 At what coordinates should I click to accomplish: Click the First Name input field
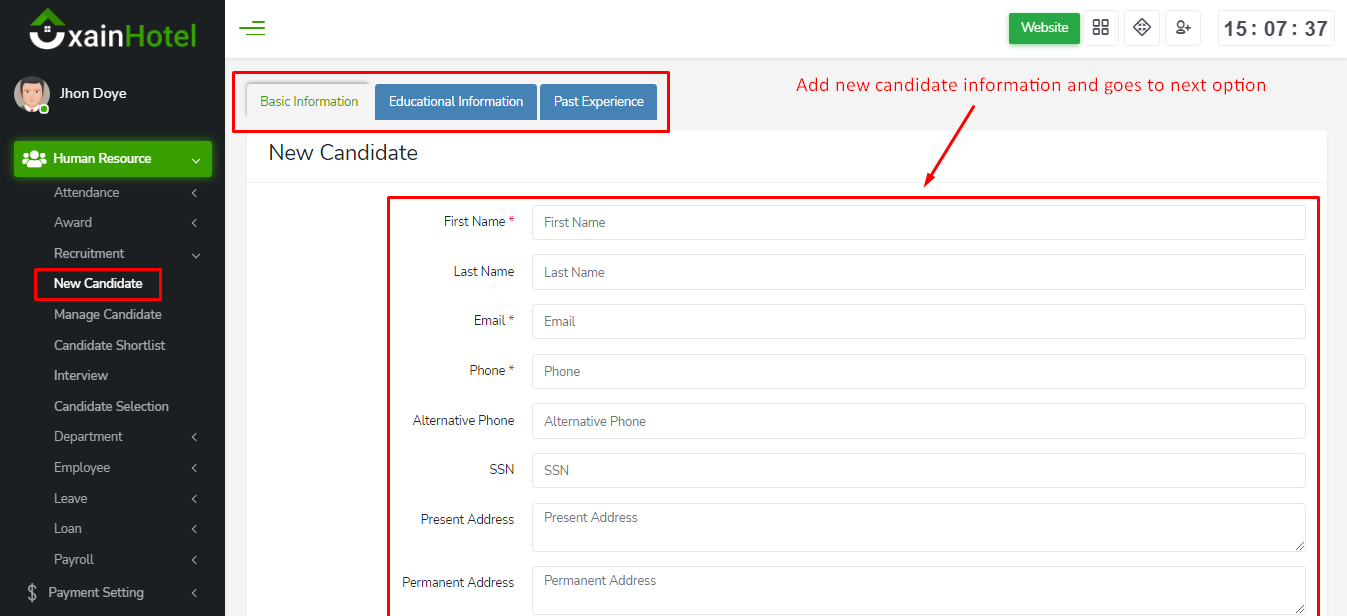click(918, 223)
